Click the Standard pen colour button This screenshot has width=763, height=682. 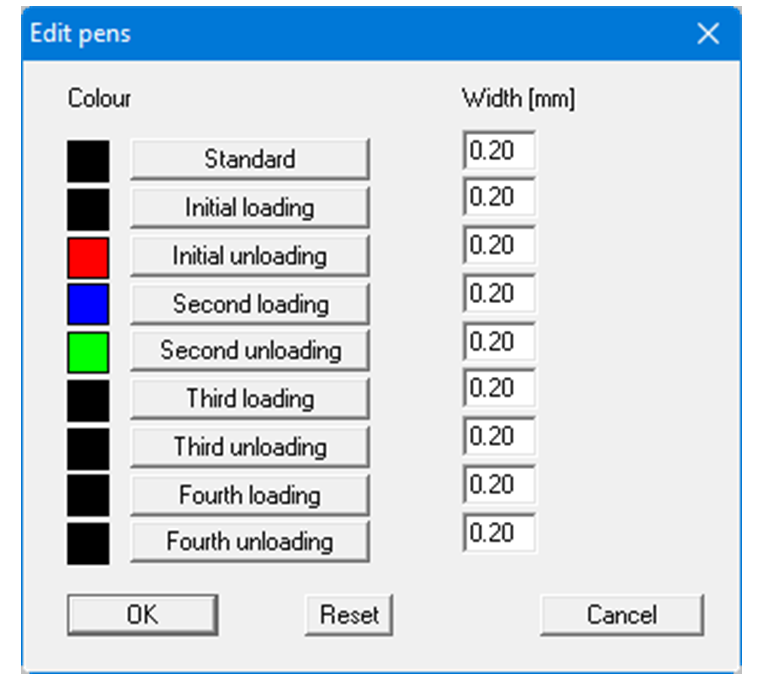click(x=249, y=159)
